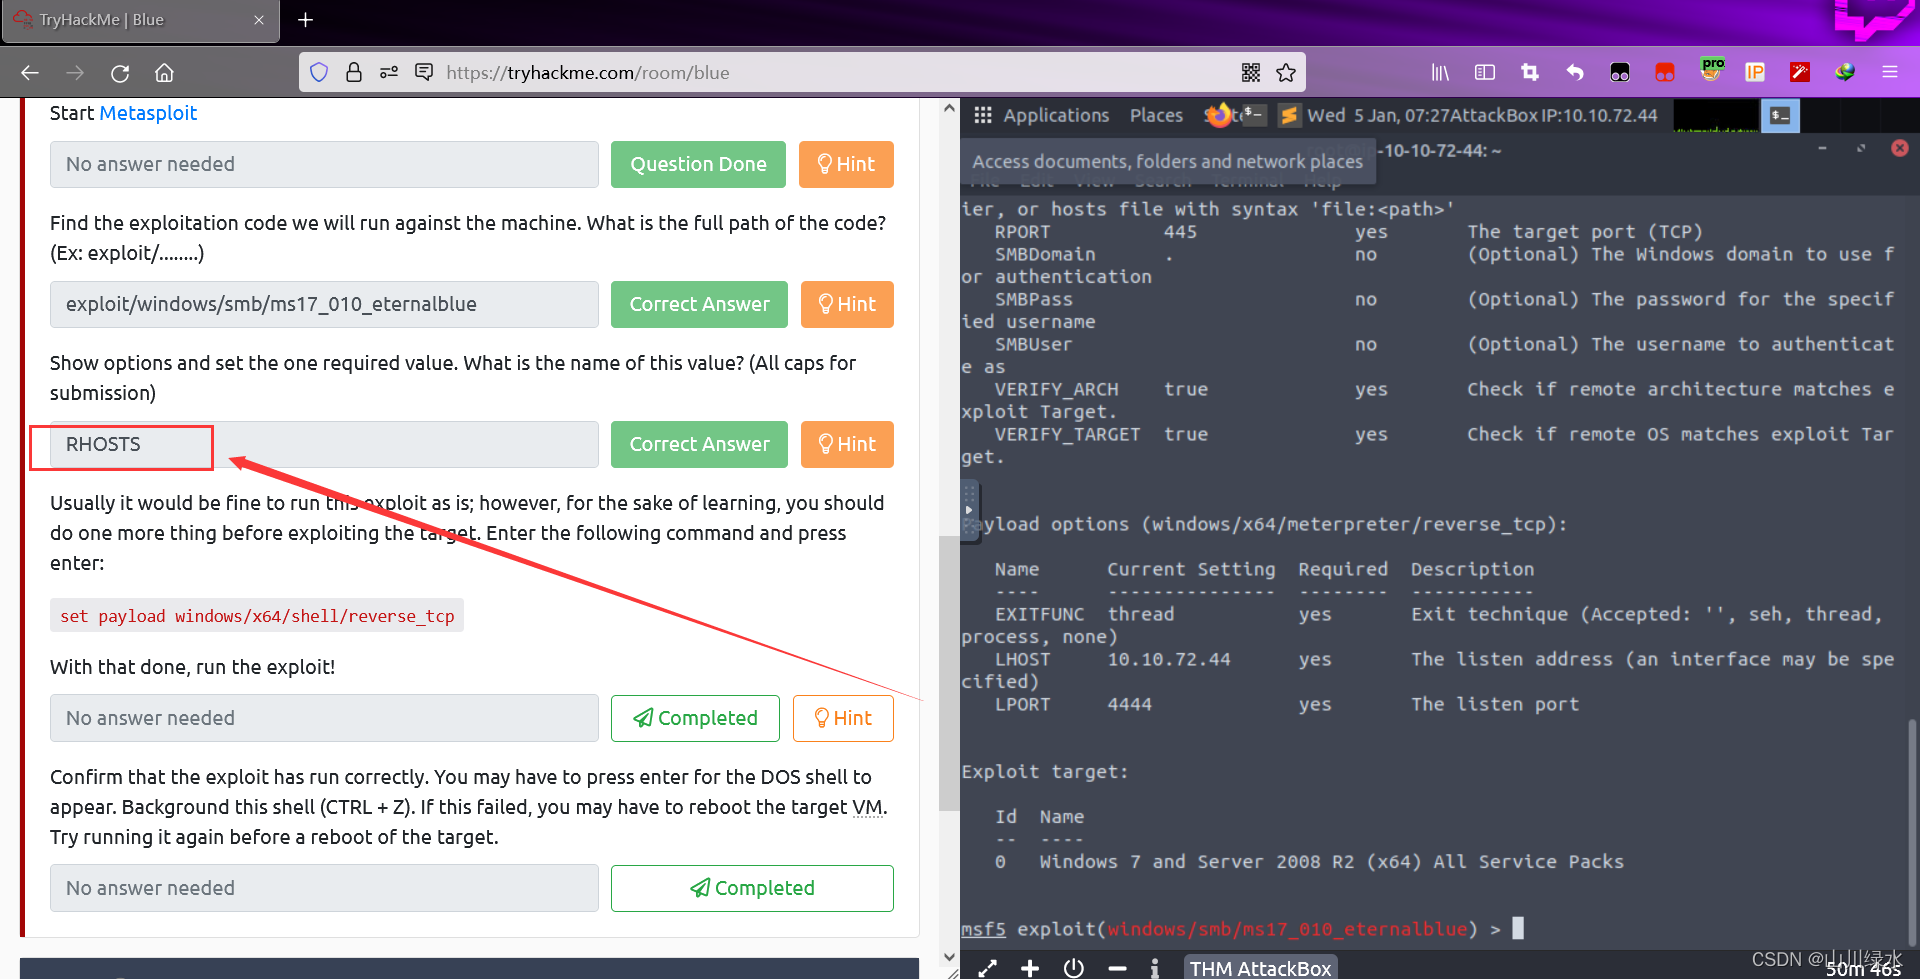Viewport: 1920px width, 979px height.
Task: Toggle the sidebar view icon
Action: (x=1485, y=73)
